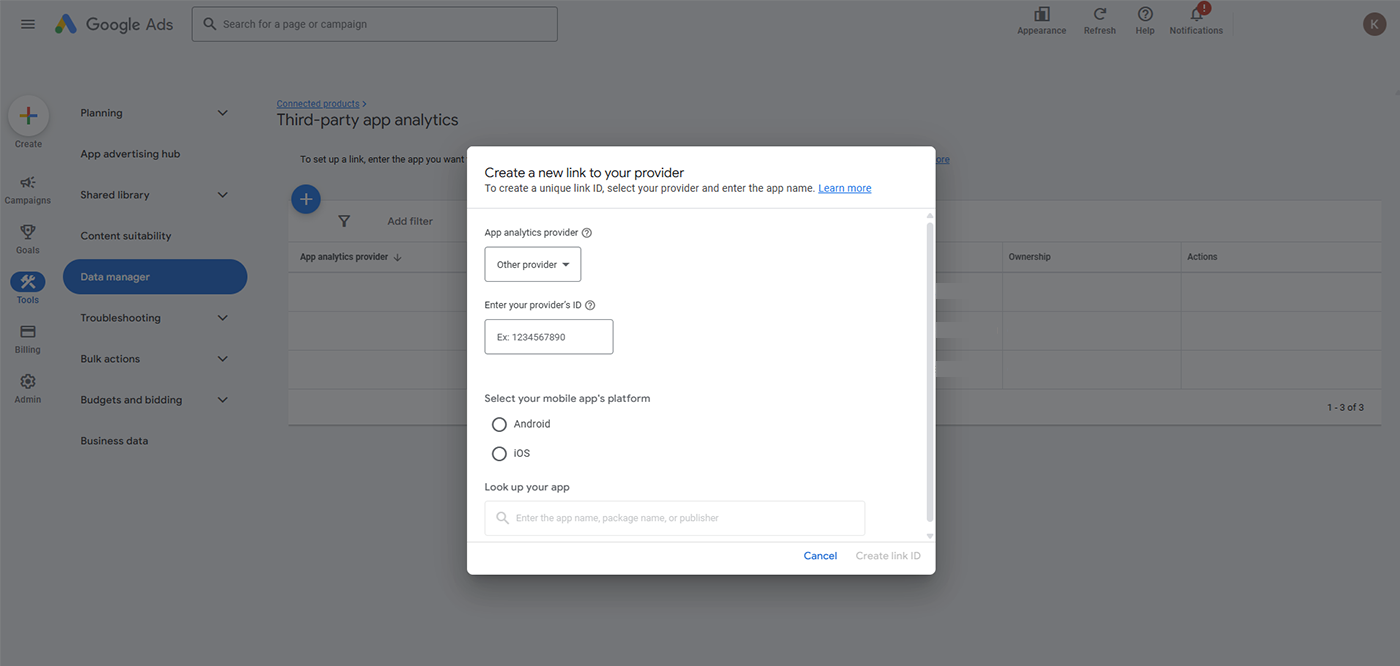Click the dialog's vertical scrollbar
This screenshot has height=666, width=1400.
[930, 372]
